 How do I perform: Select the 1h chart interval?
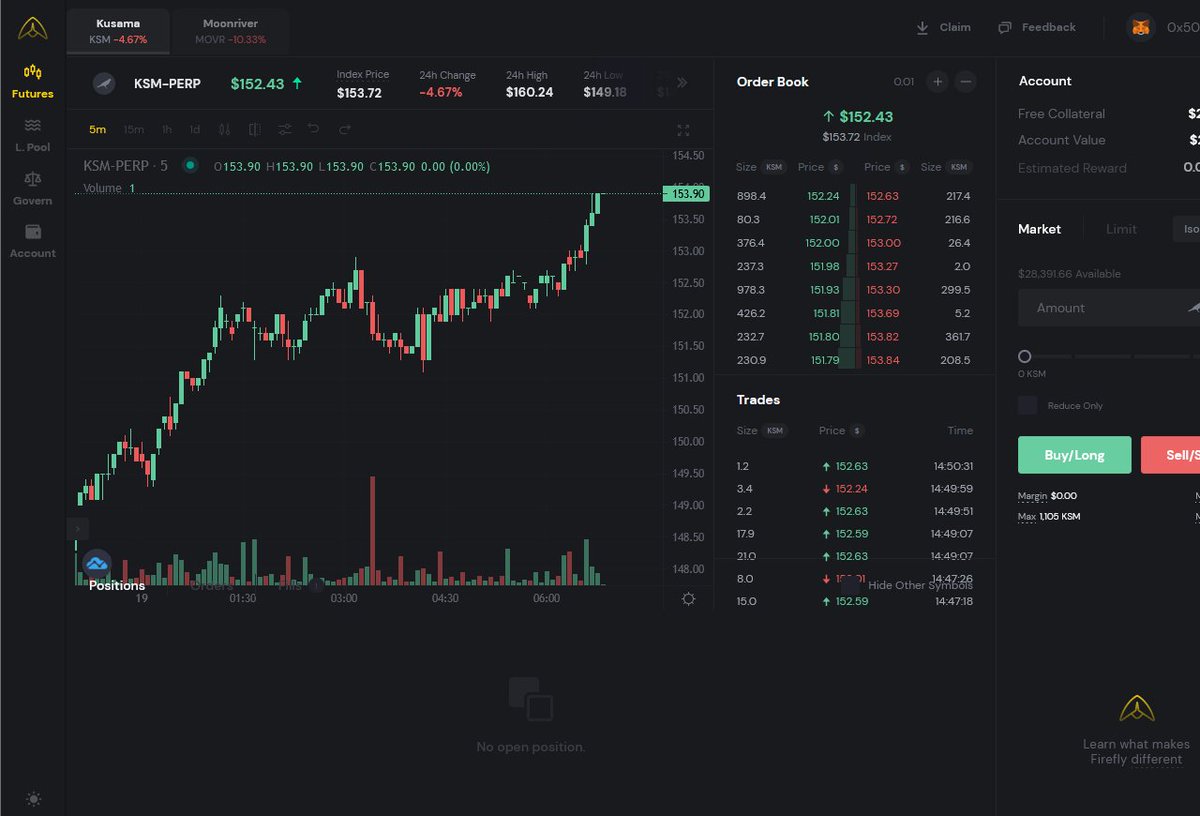(167, 130)
